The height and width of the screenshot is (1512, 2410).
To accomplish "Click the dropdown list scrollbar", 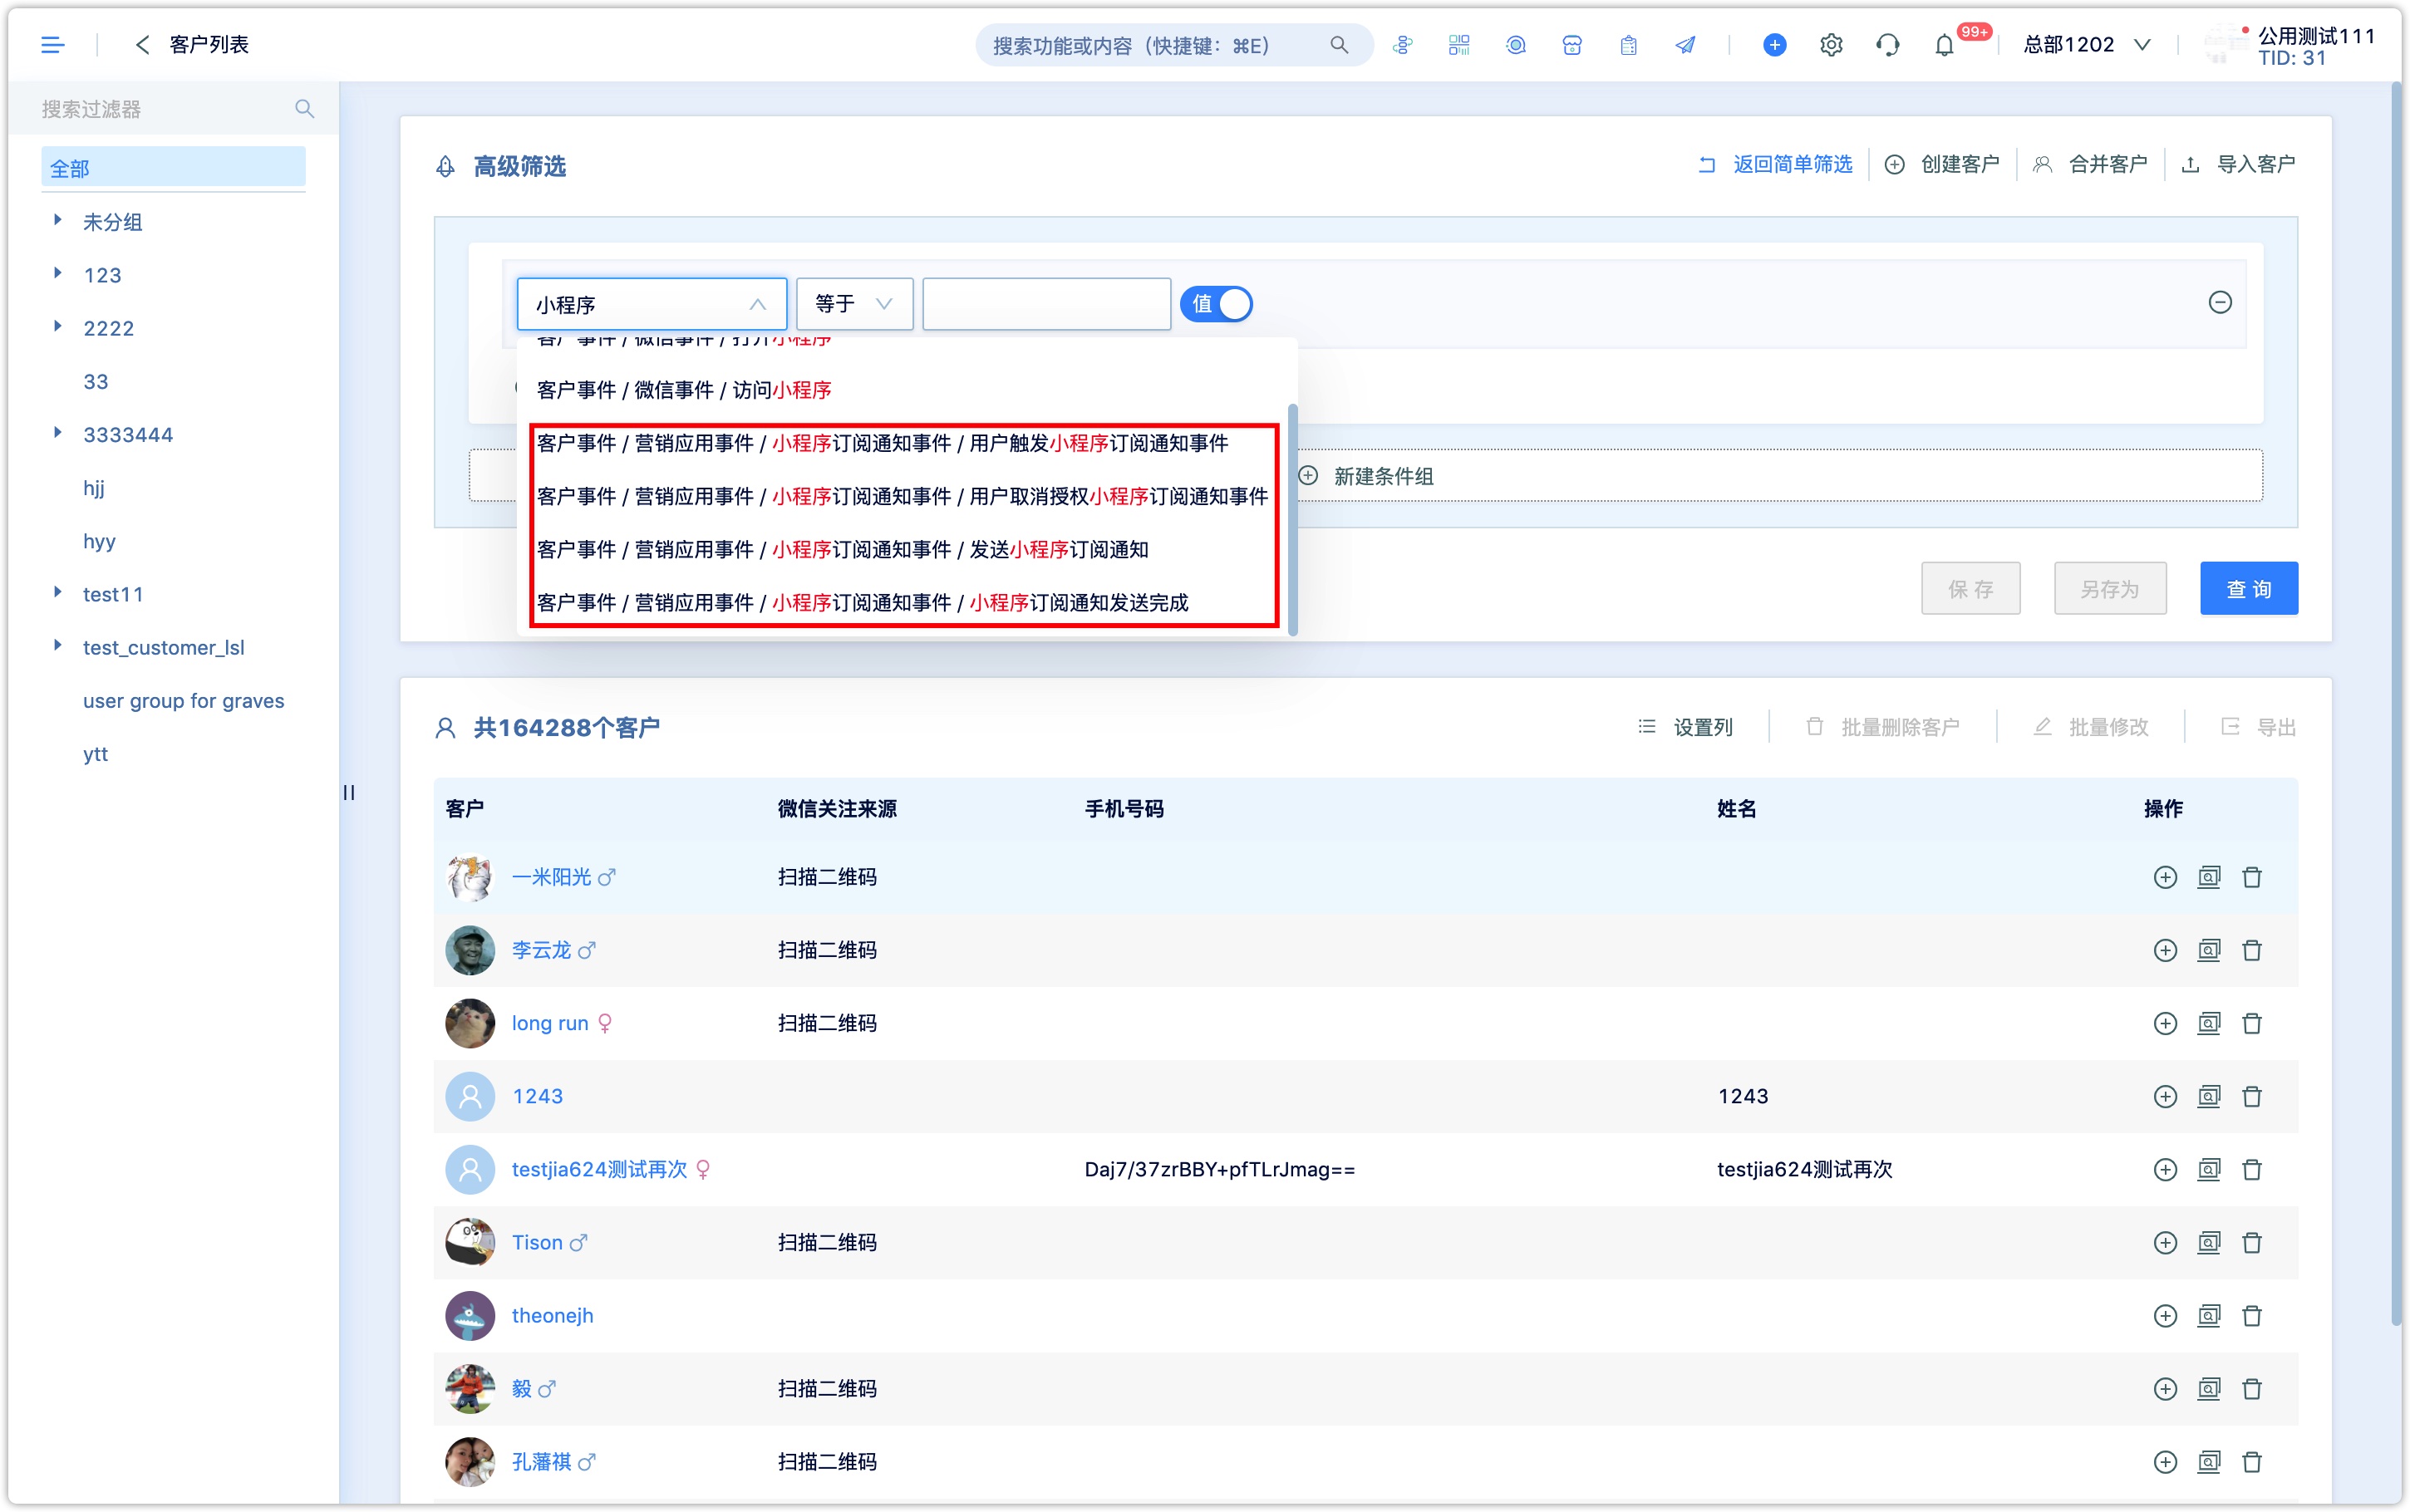I will 1293,518.
